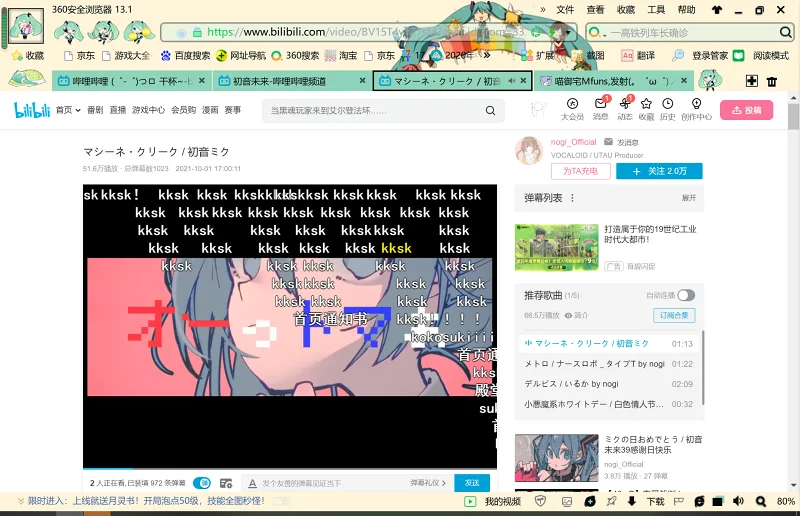This screenshot has height=516, width=800.
Task: Click the 为TA充电 button
Action: tap(581, 171)
